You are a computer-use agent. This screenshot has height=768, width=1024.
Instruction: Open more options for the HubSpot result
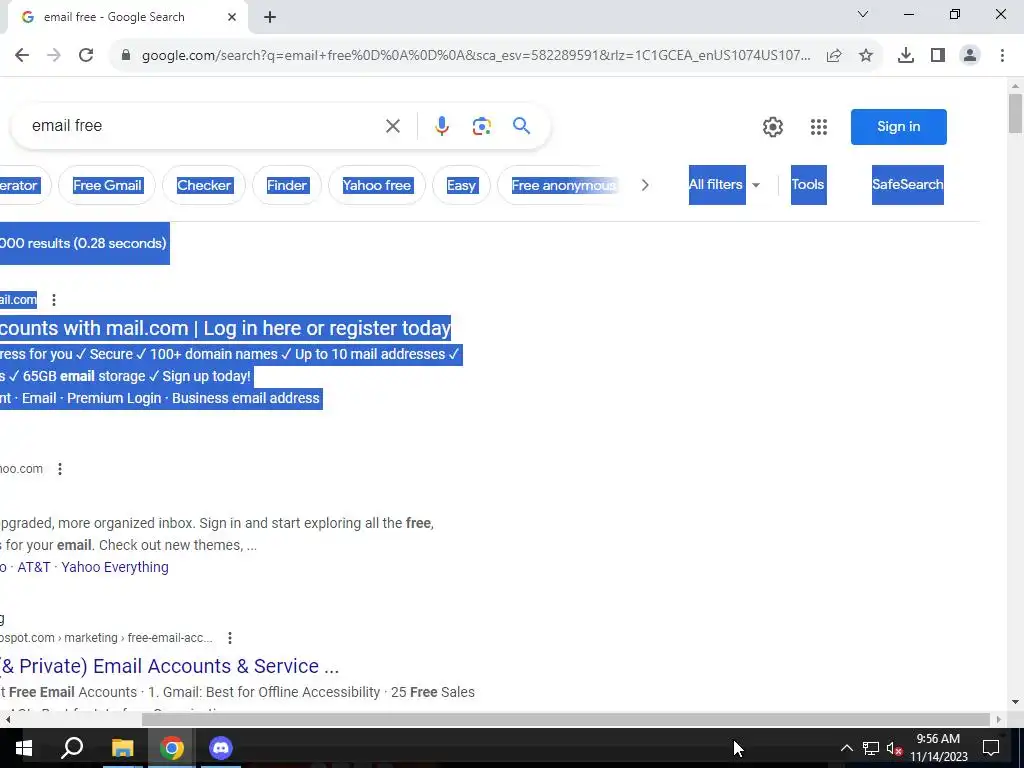tap(230, 638)
